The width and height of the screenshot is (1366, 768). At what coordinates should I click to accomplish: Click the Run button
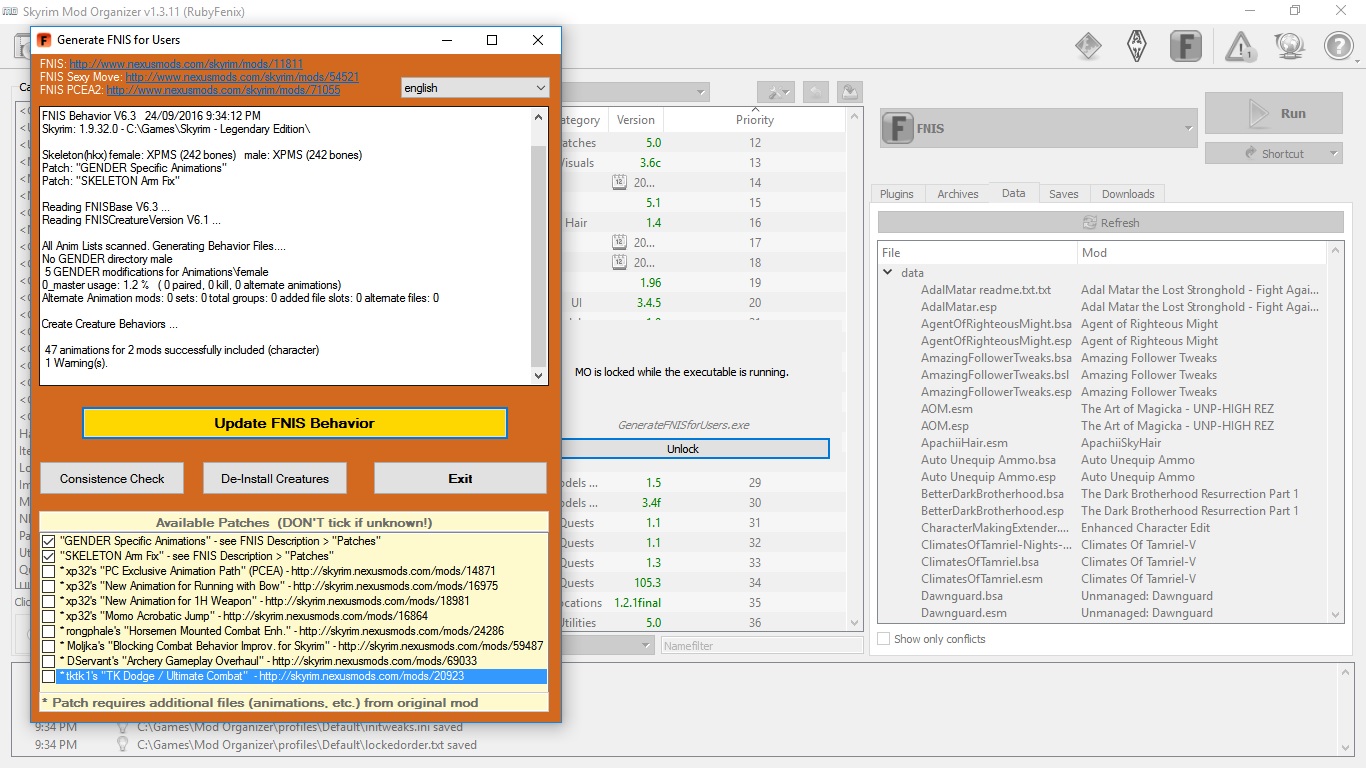point(1273,114)
